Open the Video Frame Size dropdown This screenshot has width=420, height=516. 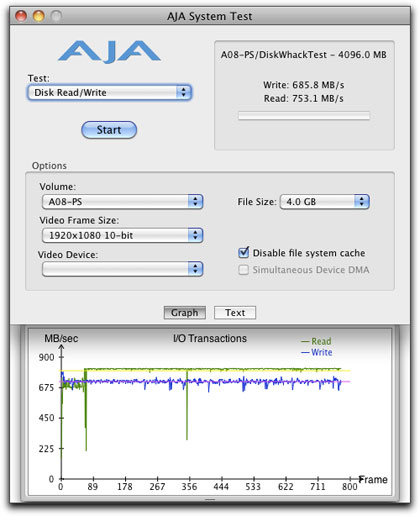tap(122, 235)
